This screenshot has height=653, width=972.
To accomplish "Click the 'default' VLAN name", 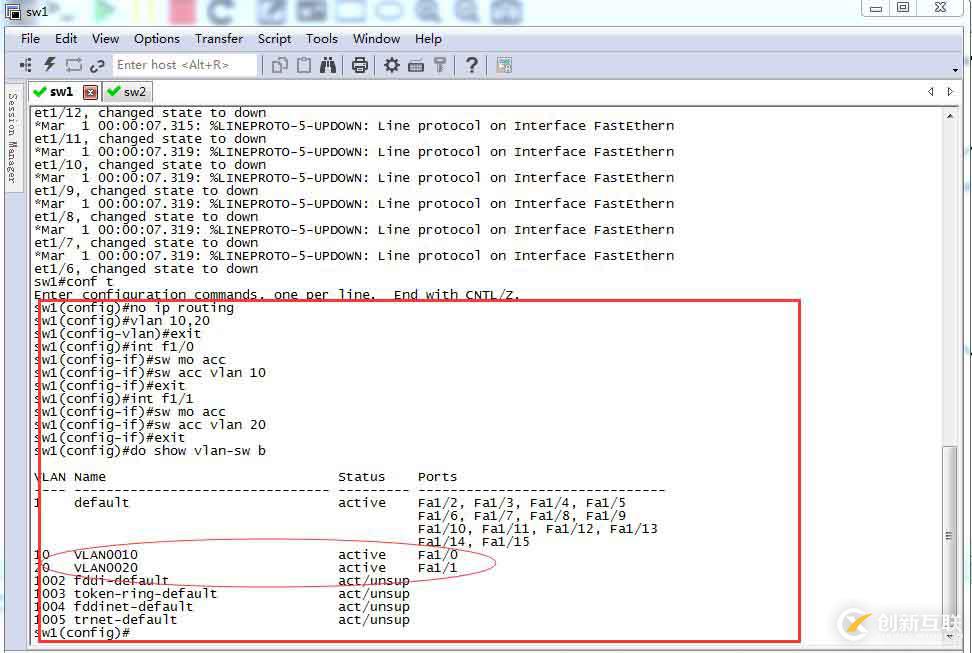I will click(101, 503).
